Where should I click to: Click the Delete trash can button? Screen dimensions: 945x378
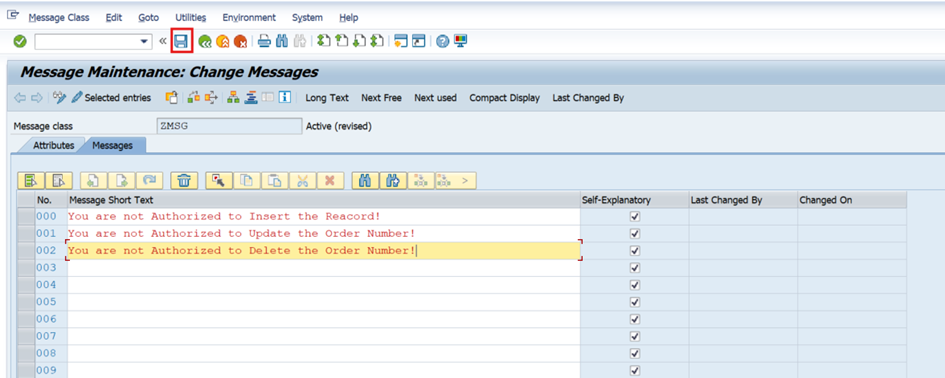click(184, 180)
